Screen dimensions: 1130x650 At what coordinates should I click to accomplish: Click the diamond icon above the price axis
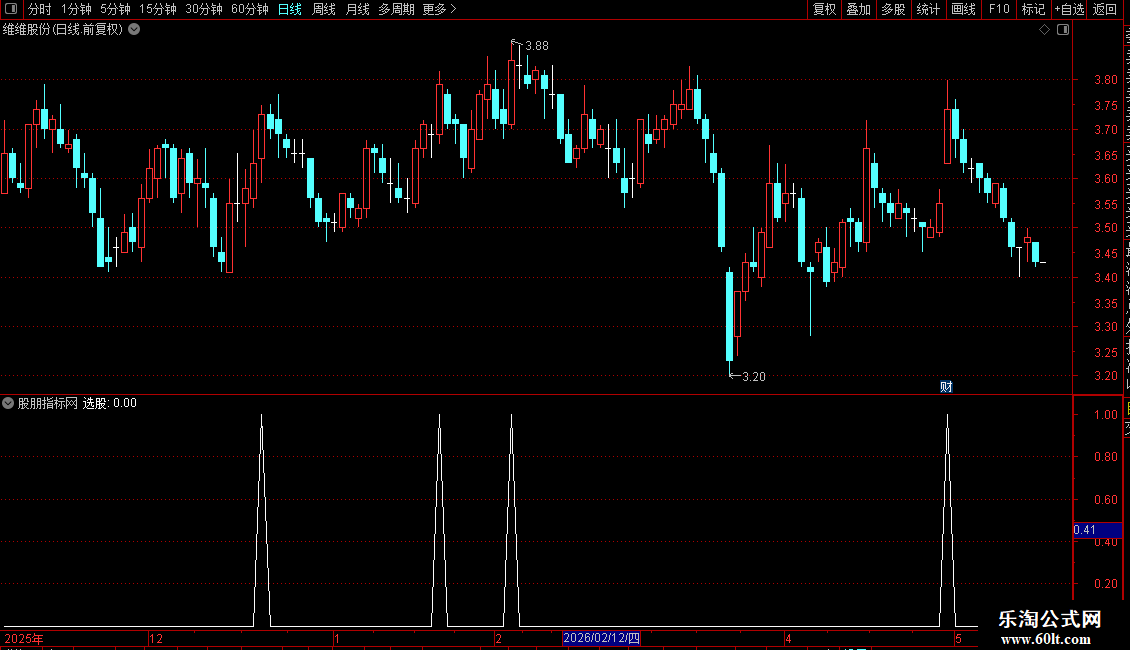(1044, 30)
